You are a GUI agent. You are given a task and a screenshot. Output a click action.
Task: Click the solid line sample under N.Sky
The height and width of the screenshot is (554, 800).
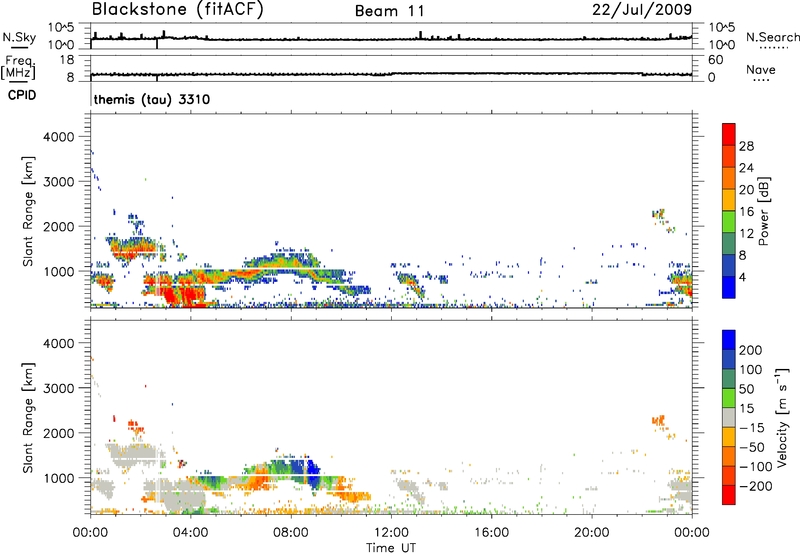click(19, 48)
